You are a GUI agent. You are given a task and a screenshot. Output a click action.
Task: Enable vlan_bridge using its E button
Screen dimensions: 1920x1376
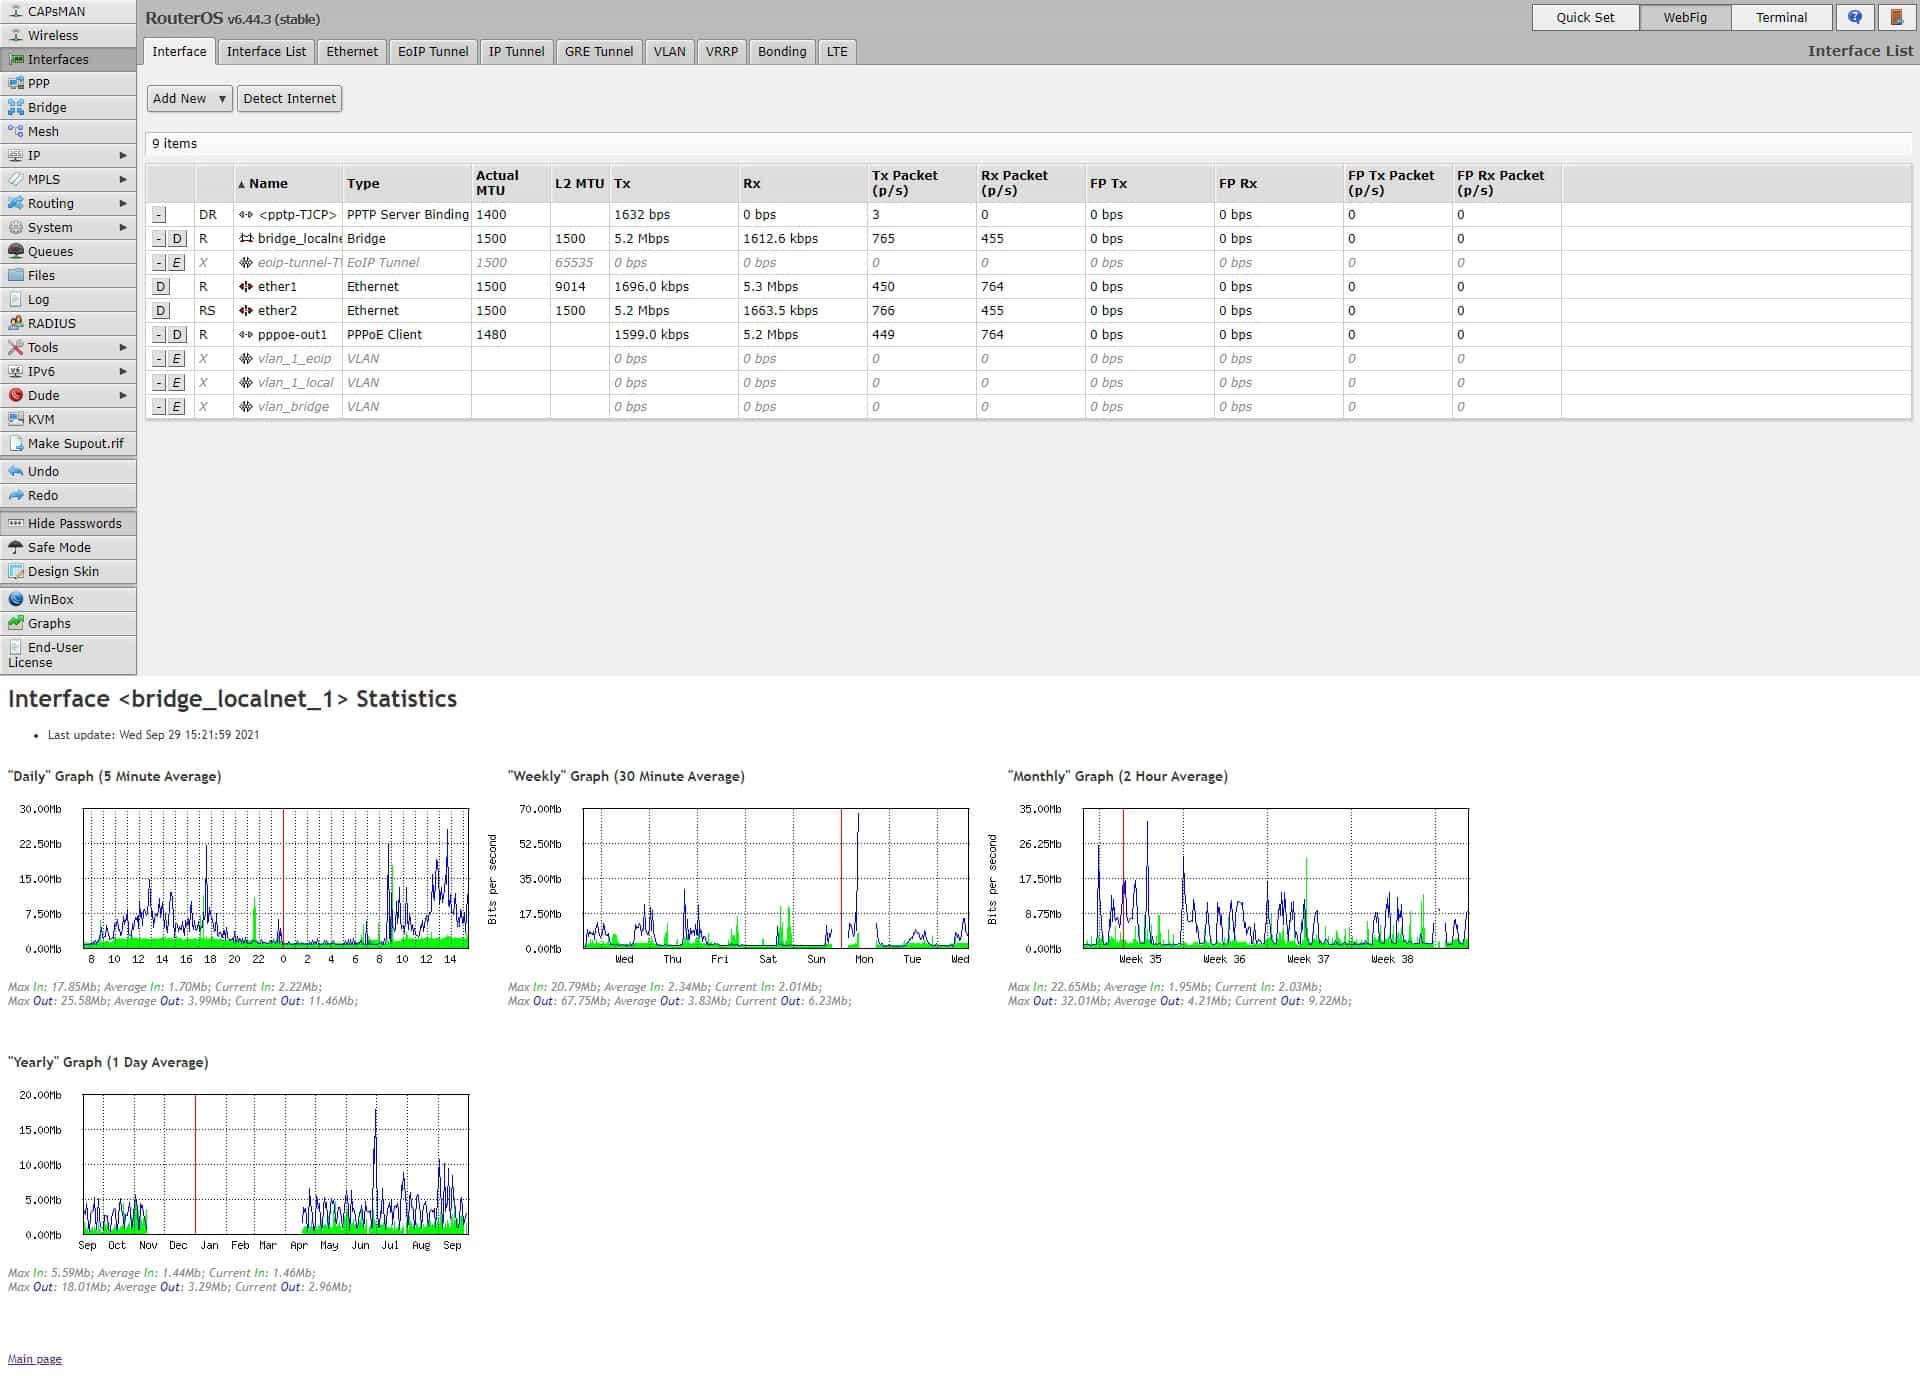click(177, 406)
